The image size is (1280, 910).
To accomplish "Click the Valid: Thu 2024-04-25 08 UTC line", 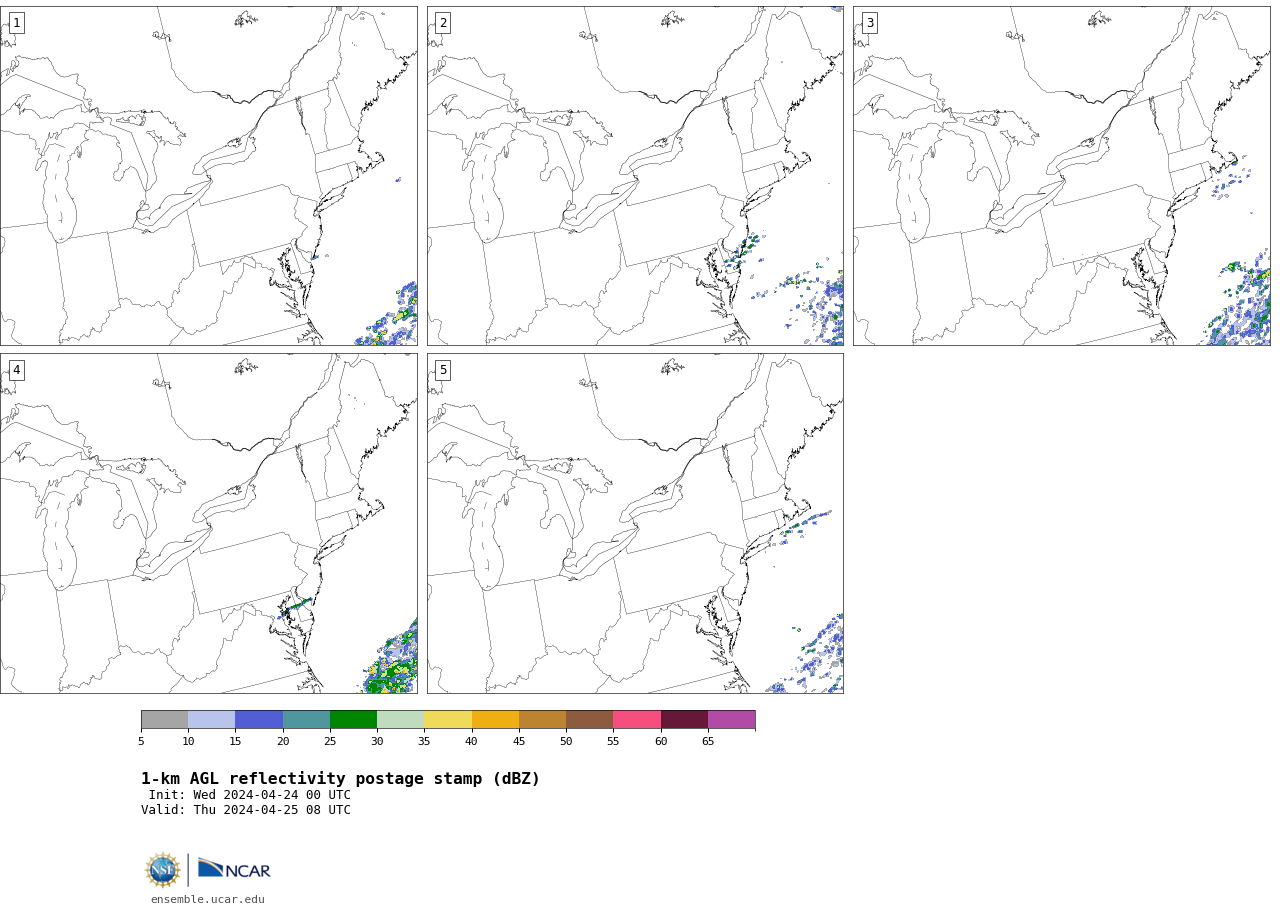I will coord(246,811).
